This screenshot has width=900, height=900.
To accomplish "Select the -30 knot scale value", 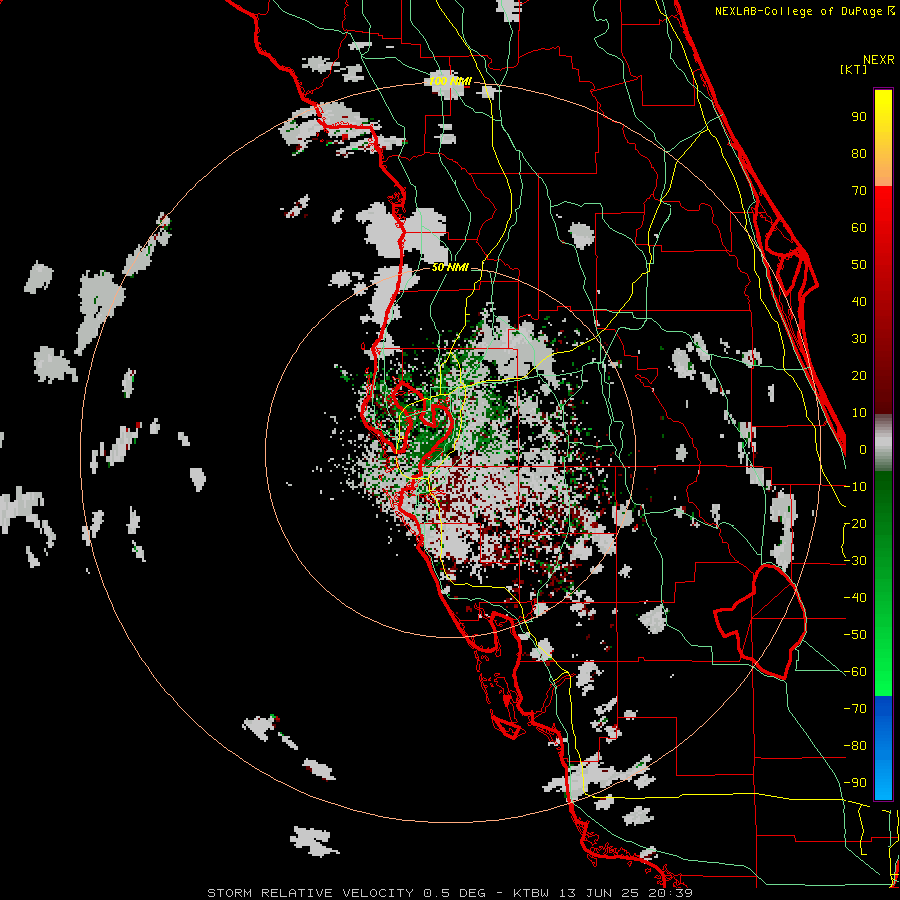I will click(856, 561).
